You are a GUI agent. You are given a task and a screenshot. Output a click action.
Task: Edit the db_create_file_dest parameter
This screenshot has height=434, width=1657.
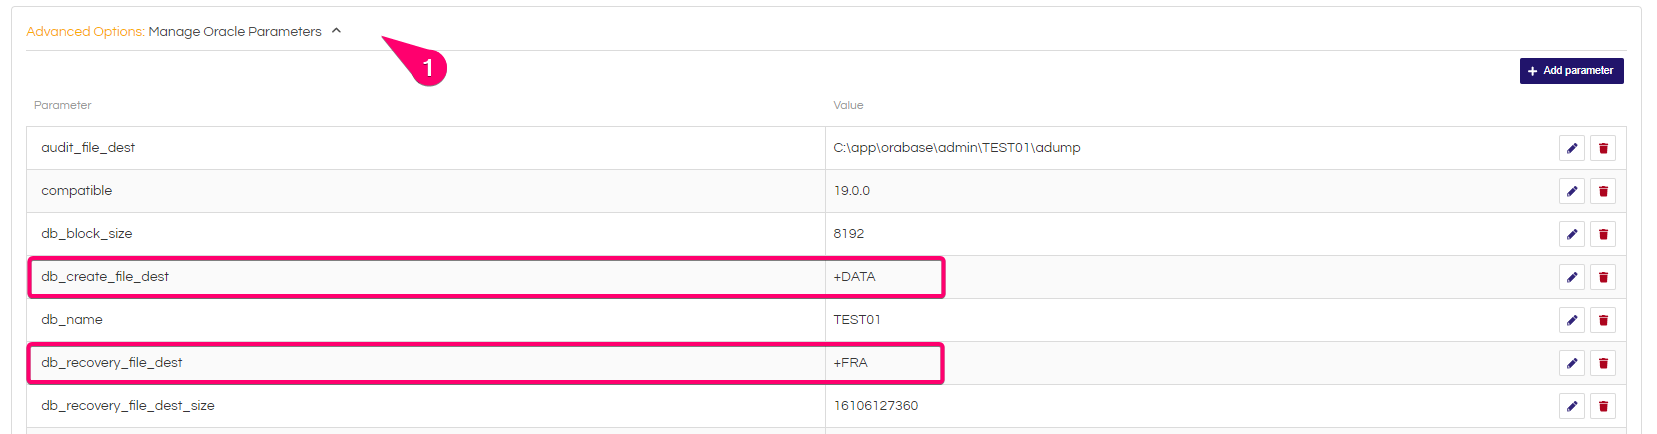(x=1571, y=277)
